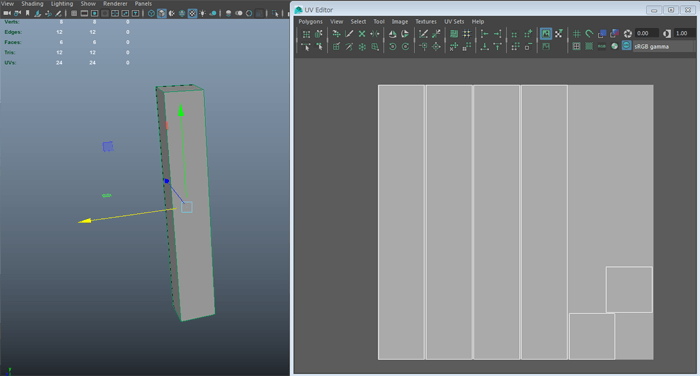Toggle textured display in viewport toolbar

coord(192,13)
